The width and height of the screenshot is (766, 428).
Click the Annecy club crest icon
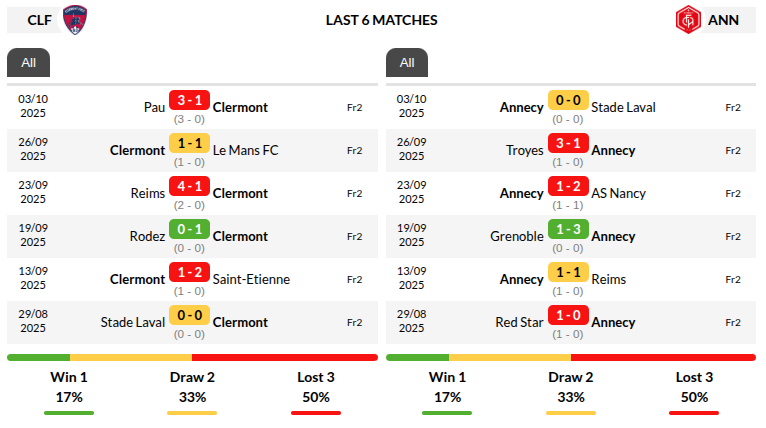coord(688,20)
